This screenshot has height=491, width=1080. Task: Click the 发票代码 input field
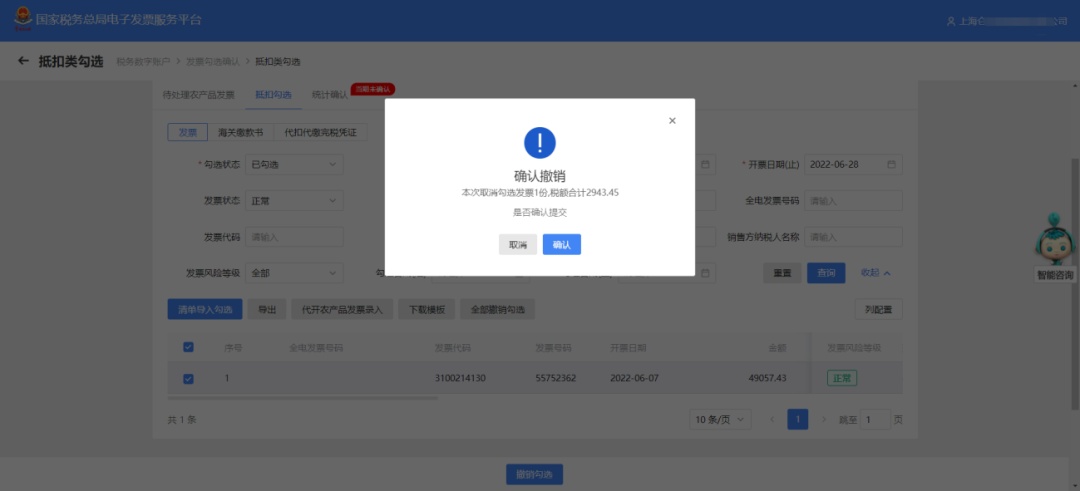click(x=294, y=237)
